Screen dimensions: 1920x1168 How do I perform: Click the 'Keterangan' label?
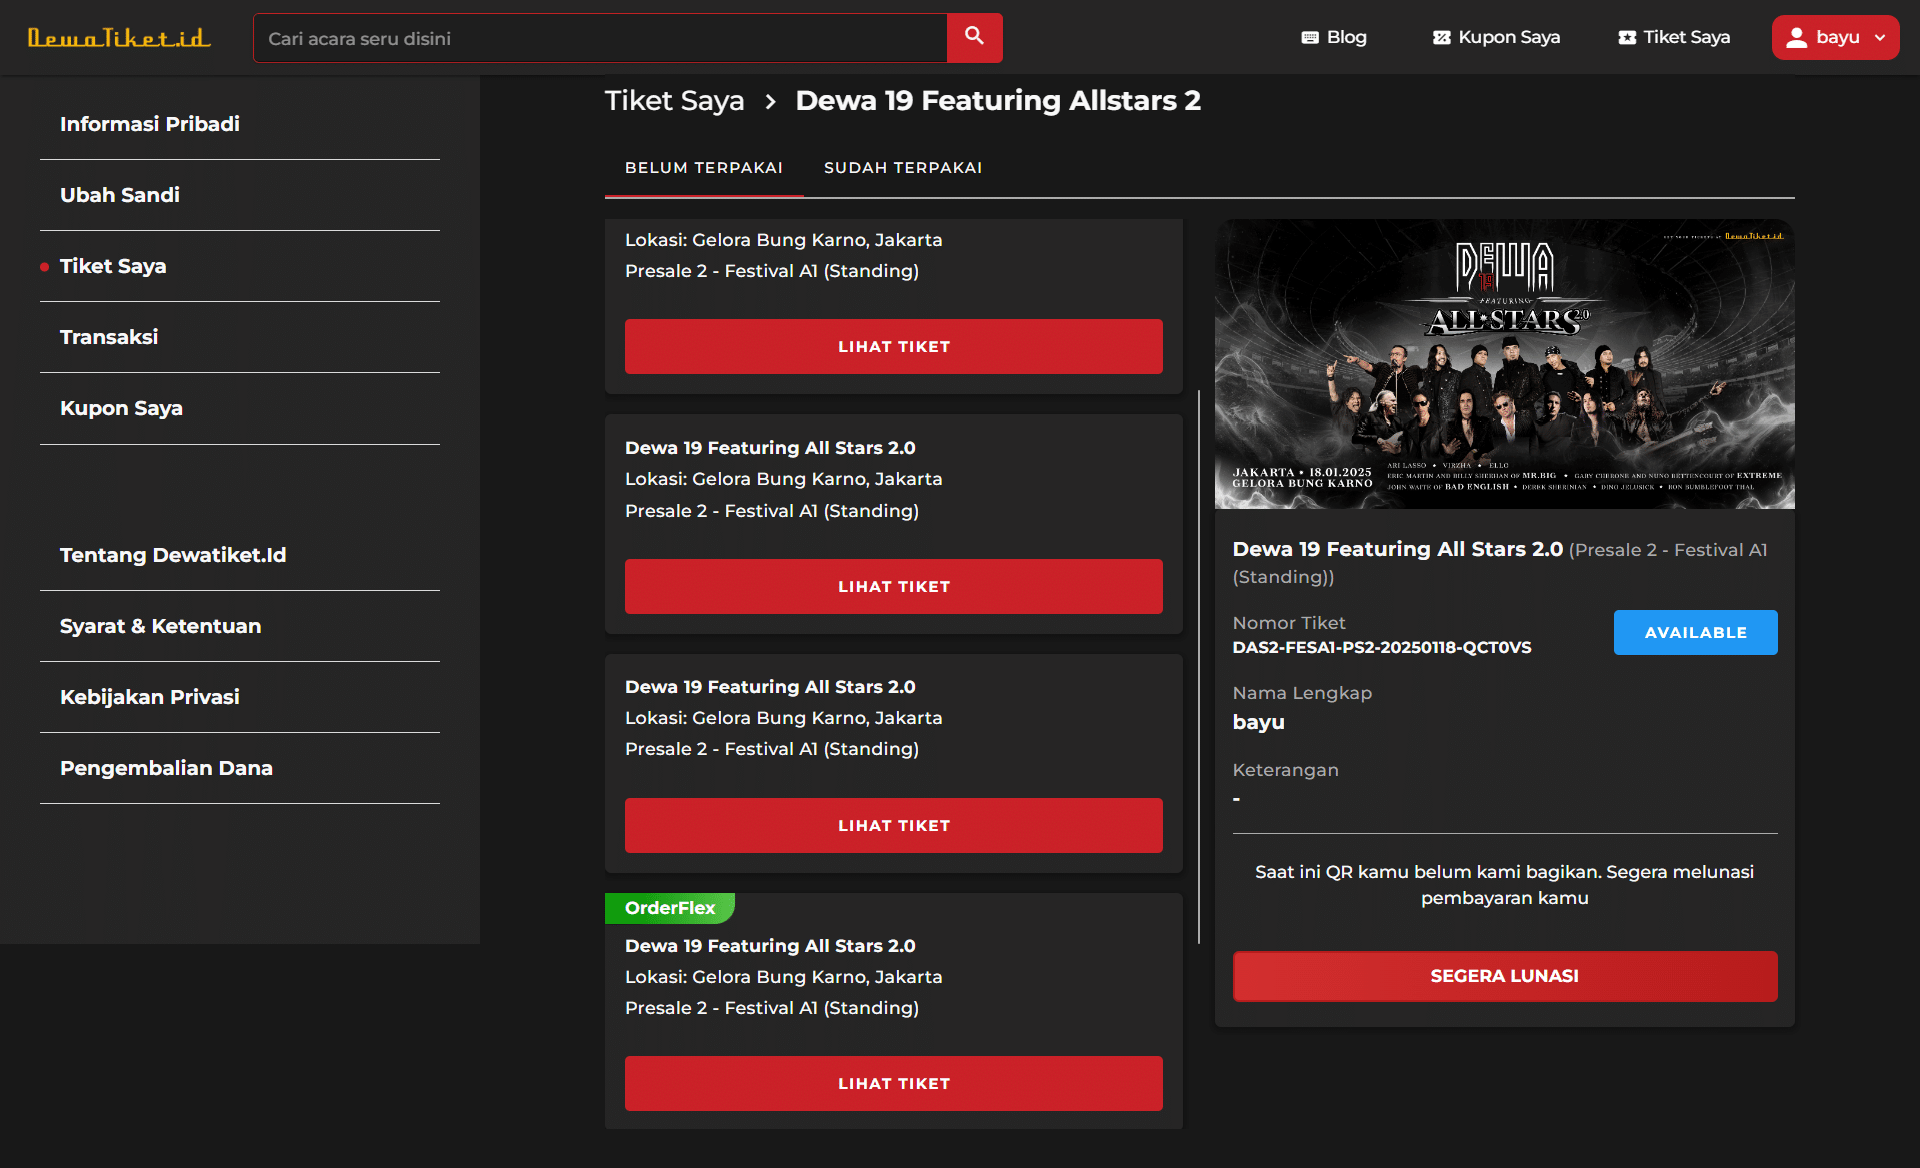[1286, 770]
